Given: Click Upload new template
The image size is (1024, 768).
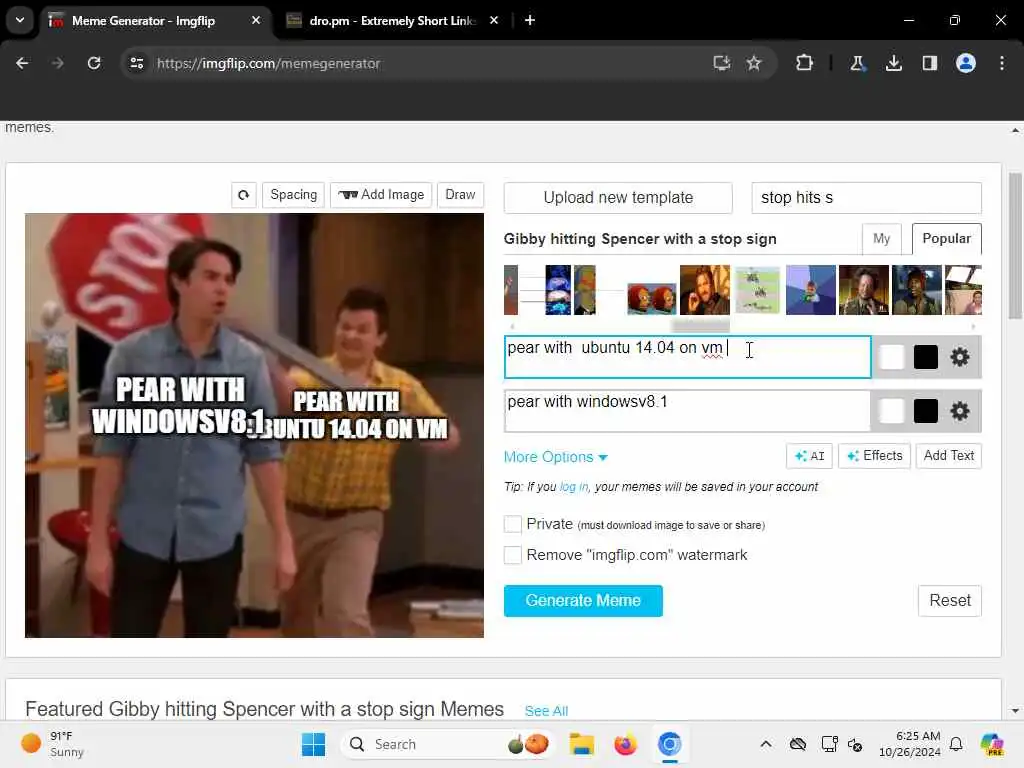Looking at the screenshot, I should [x=618, y=197].
